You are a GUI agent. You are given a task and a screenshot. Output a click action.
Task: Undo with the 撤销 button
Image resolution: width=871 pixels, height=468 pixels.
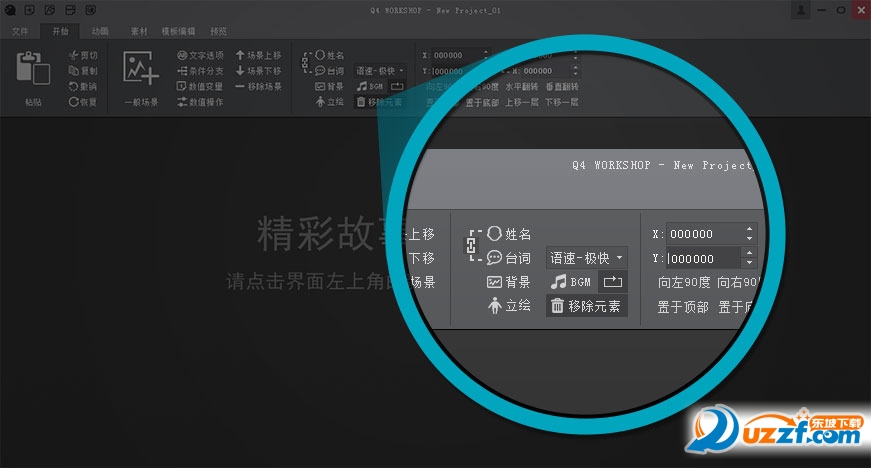[x=83, y=86]
